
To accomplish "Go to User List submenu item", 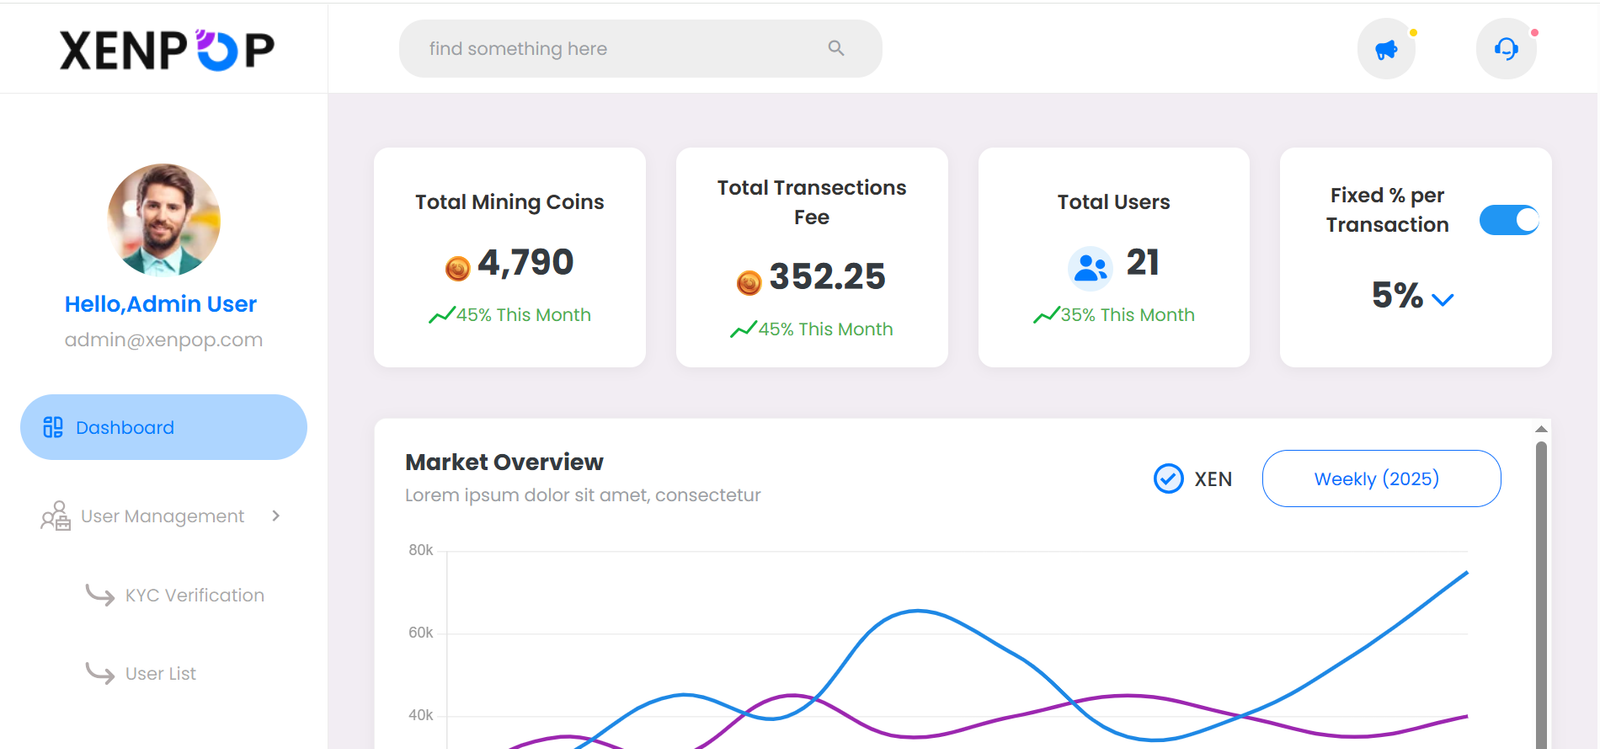I will pyautogui.click(x=160, y=674).
